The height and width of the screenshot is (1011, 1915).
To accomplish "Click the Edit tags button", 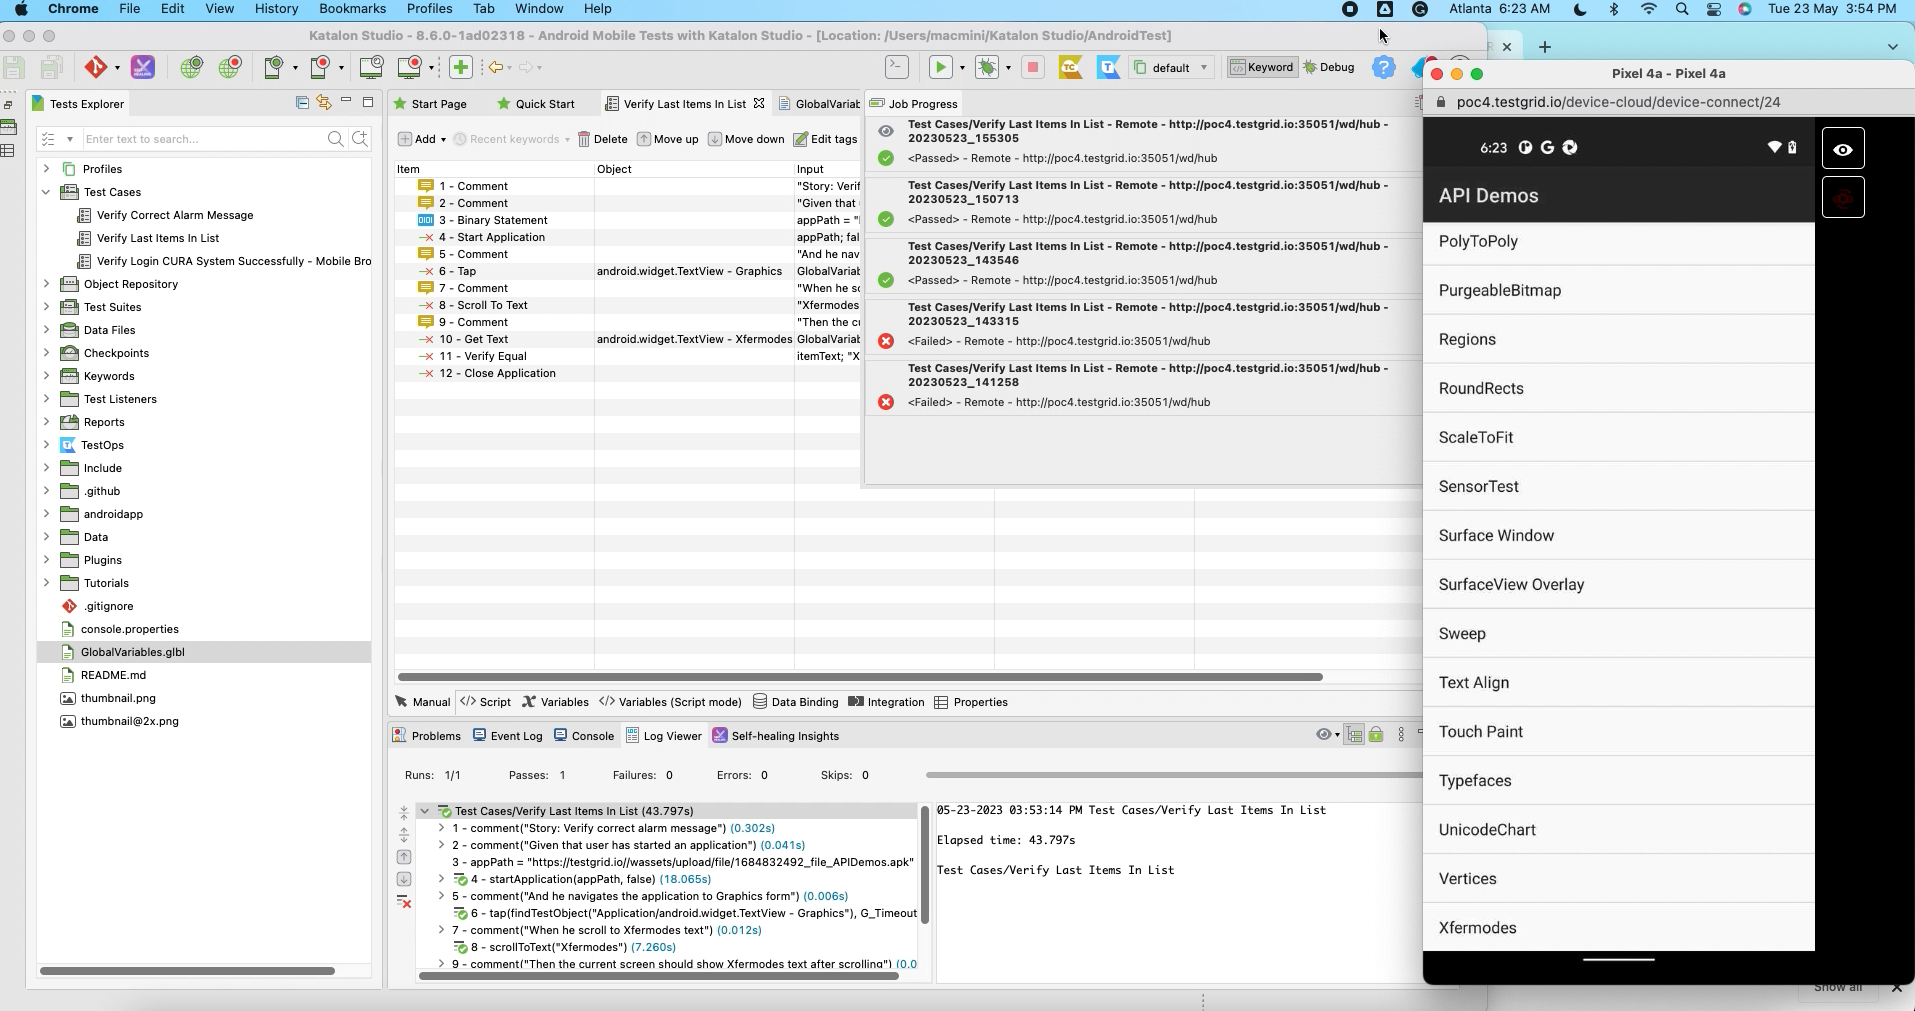I will click(826, 139).
